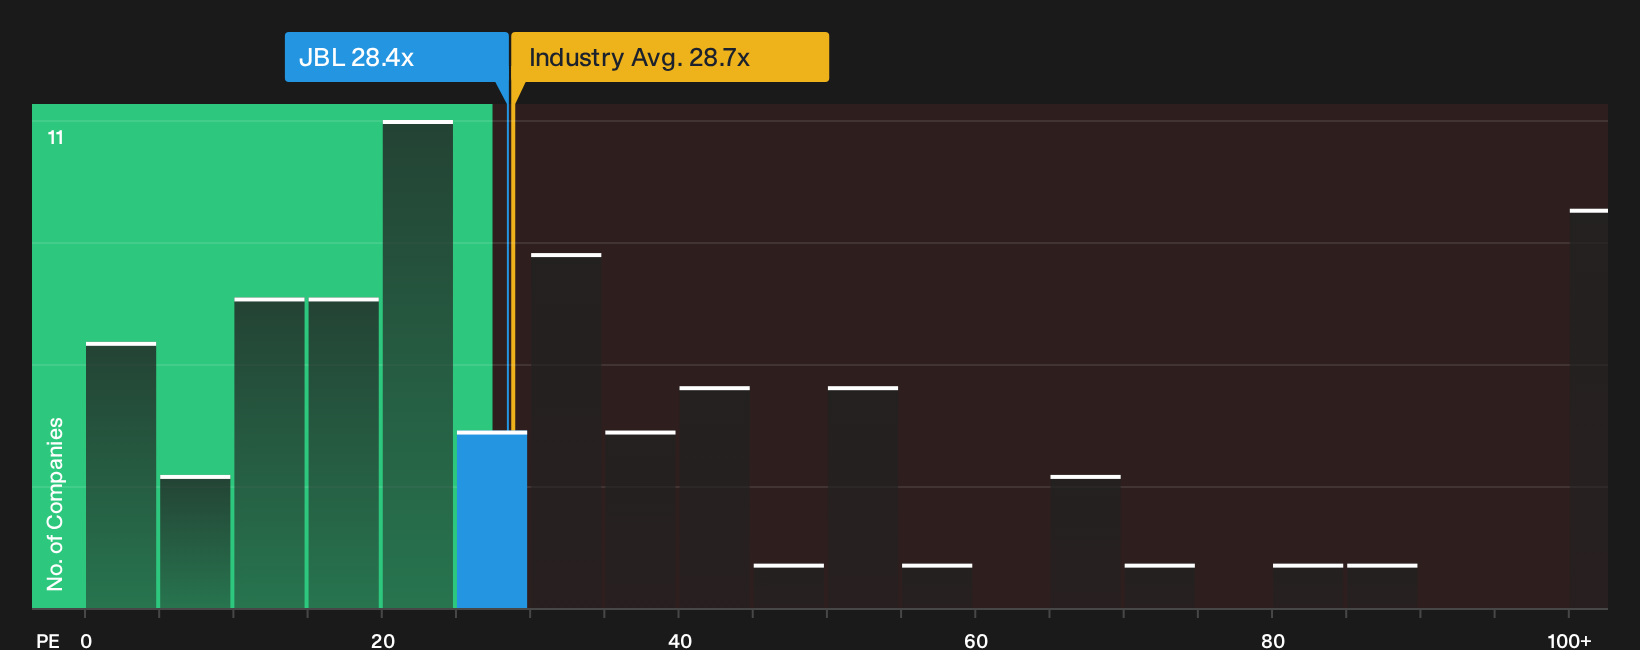Select the green bar for PE 10 to 15
Image resolution: width=1640 pixels, height=650 pixels.
point(269,453)
